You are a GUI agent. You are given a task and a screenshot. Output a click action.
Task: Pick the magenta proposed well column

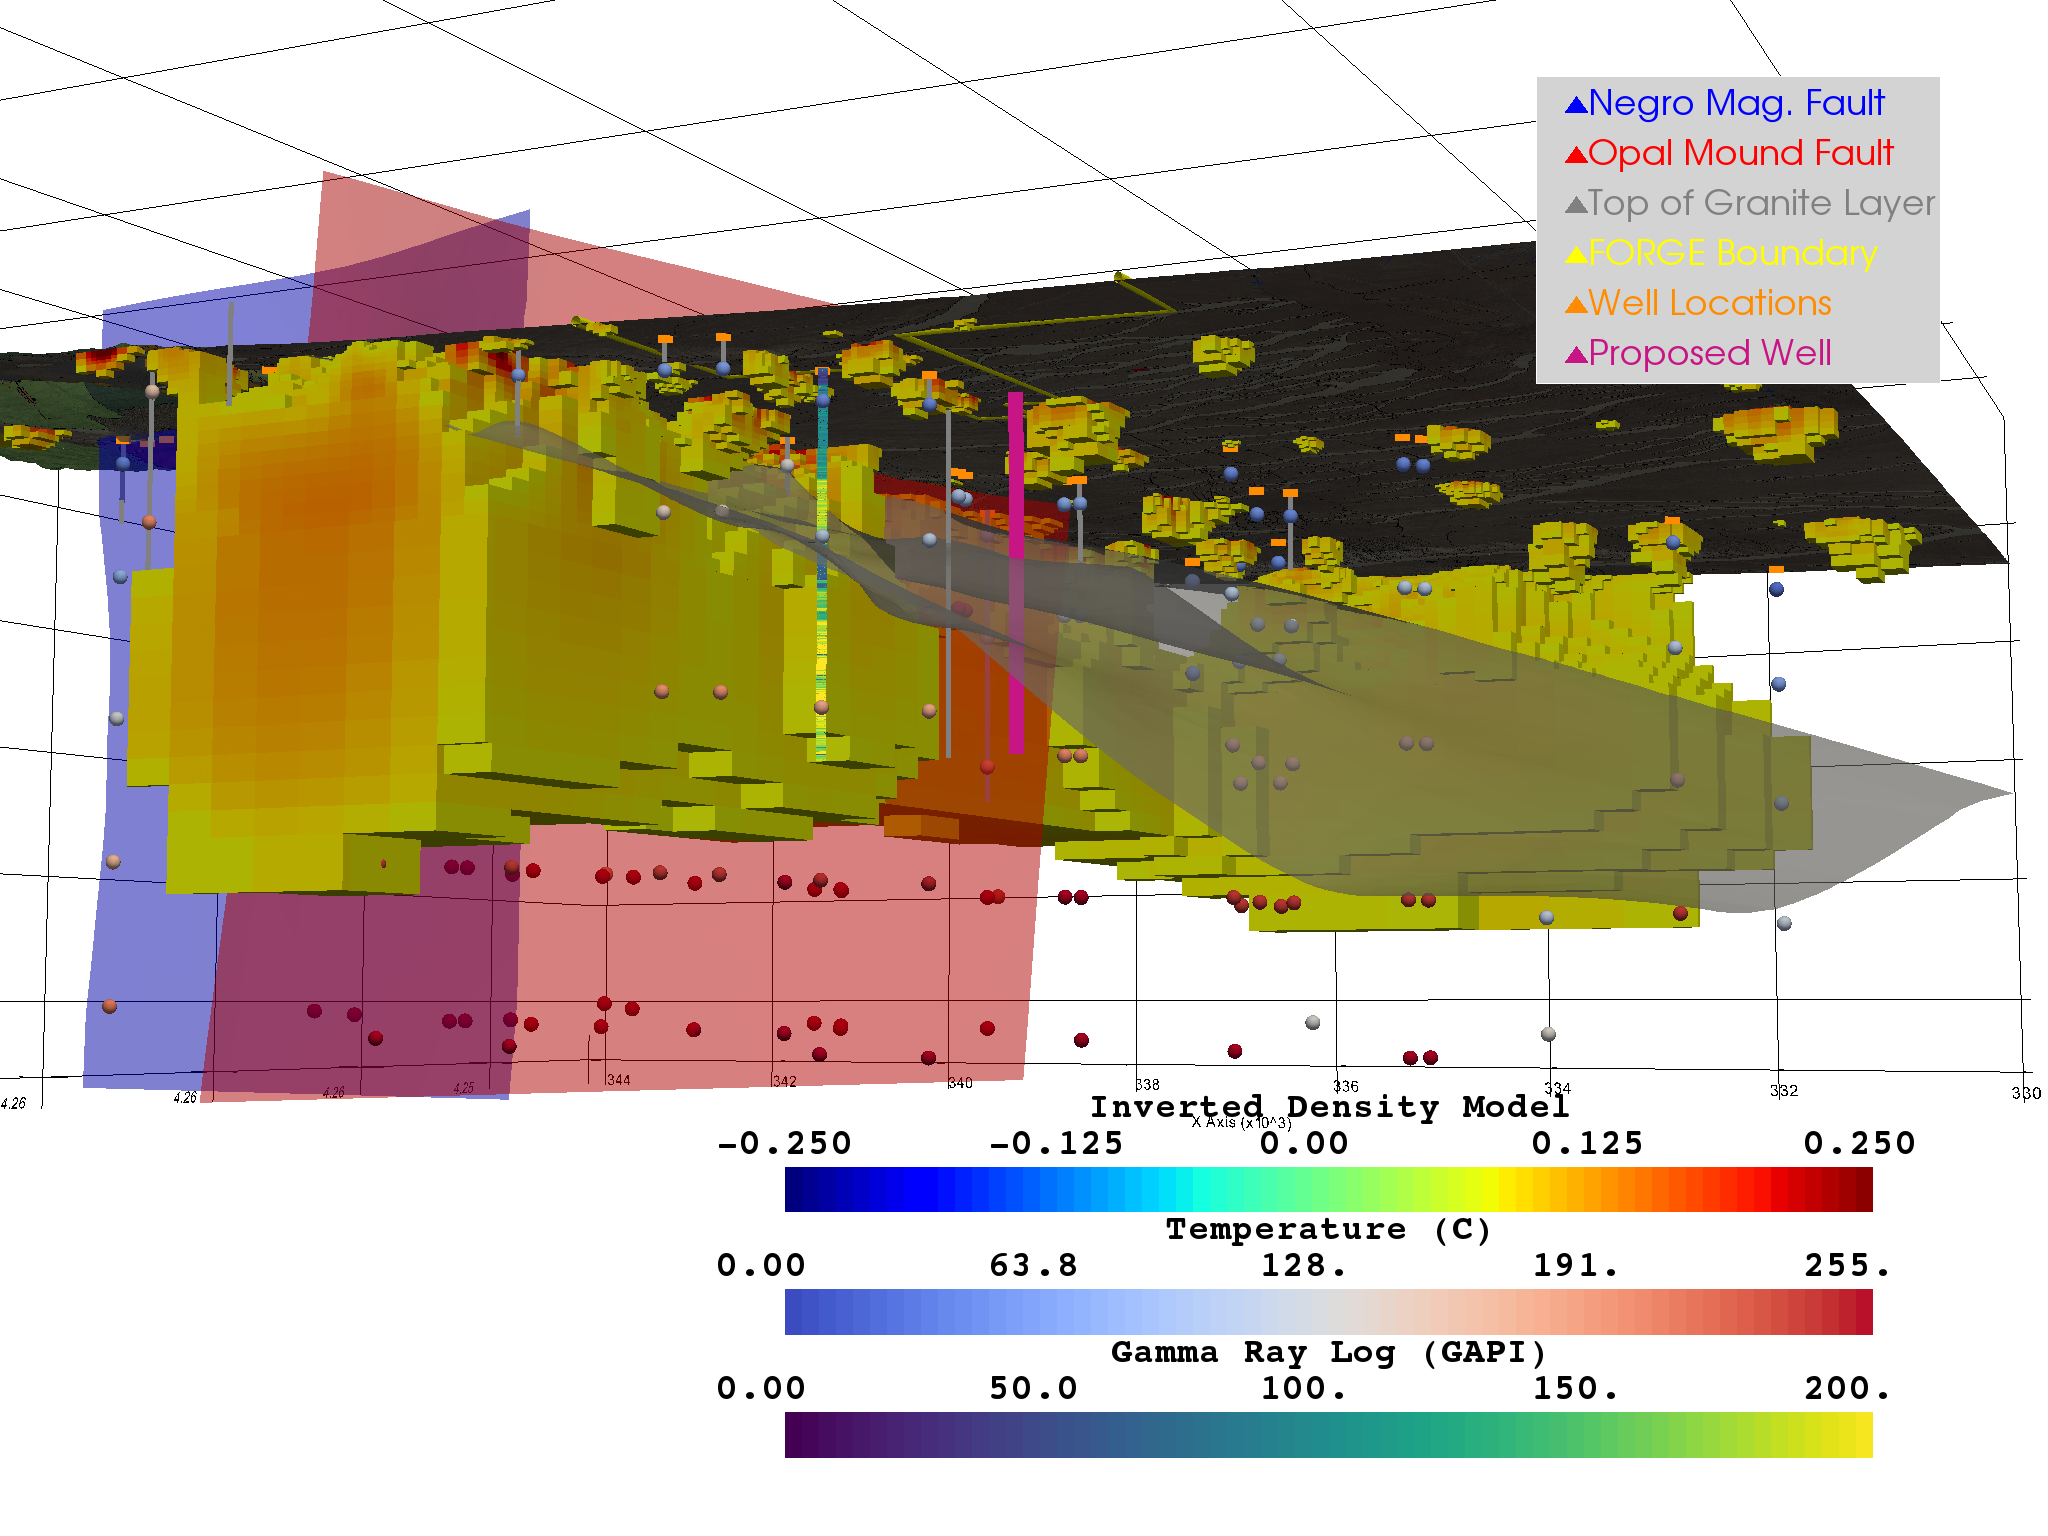tap(1016, 572)
